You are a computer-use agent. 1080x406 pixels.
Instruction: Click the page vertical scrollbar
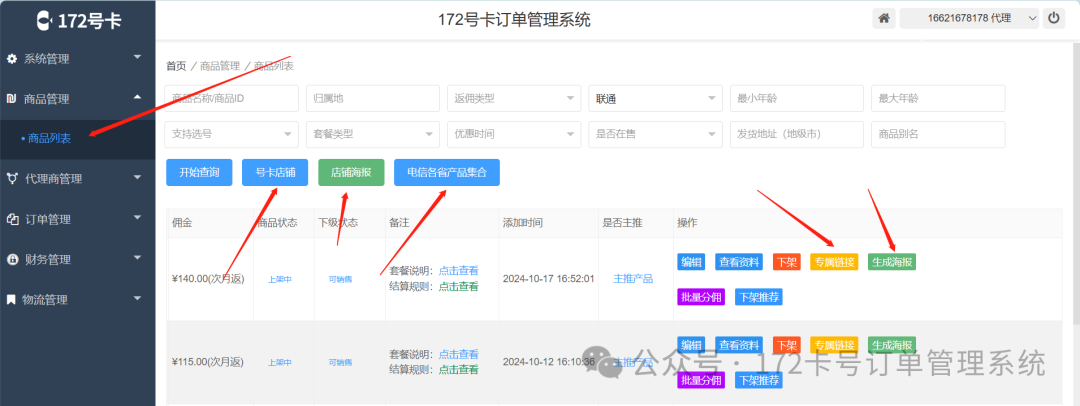(1075, 183)
